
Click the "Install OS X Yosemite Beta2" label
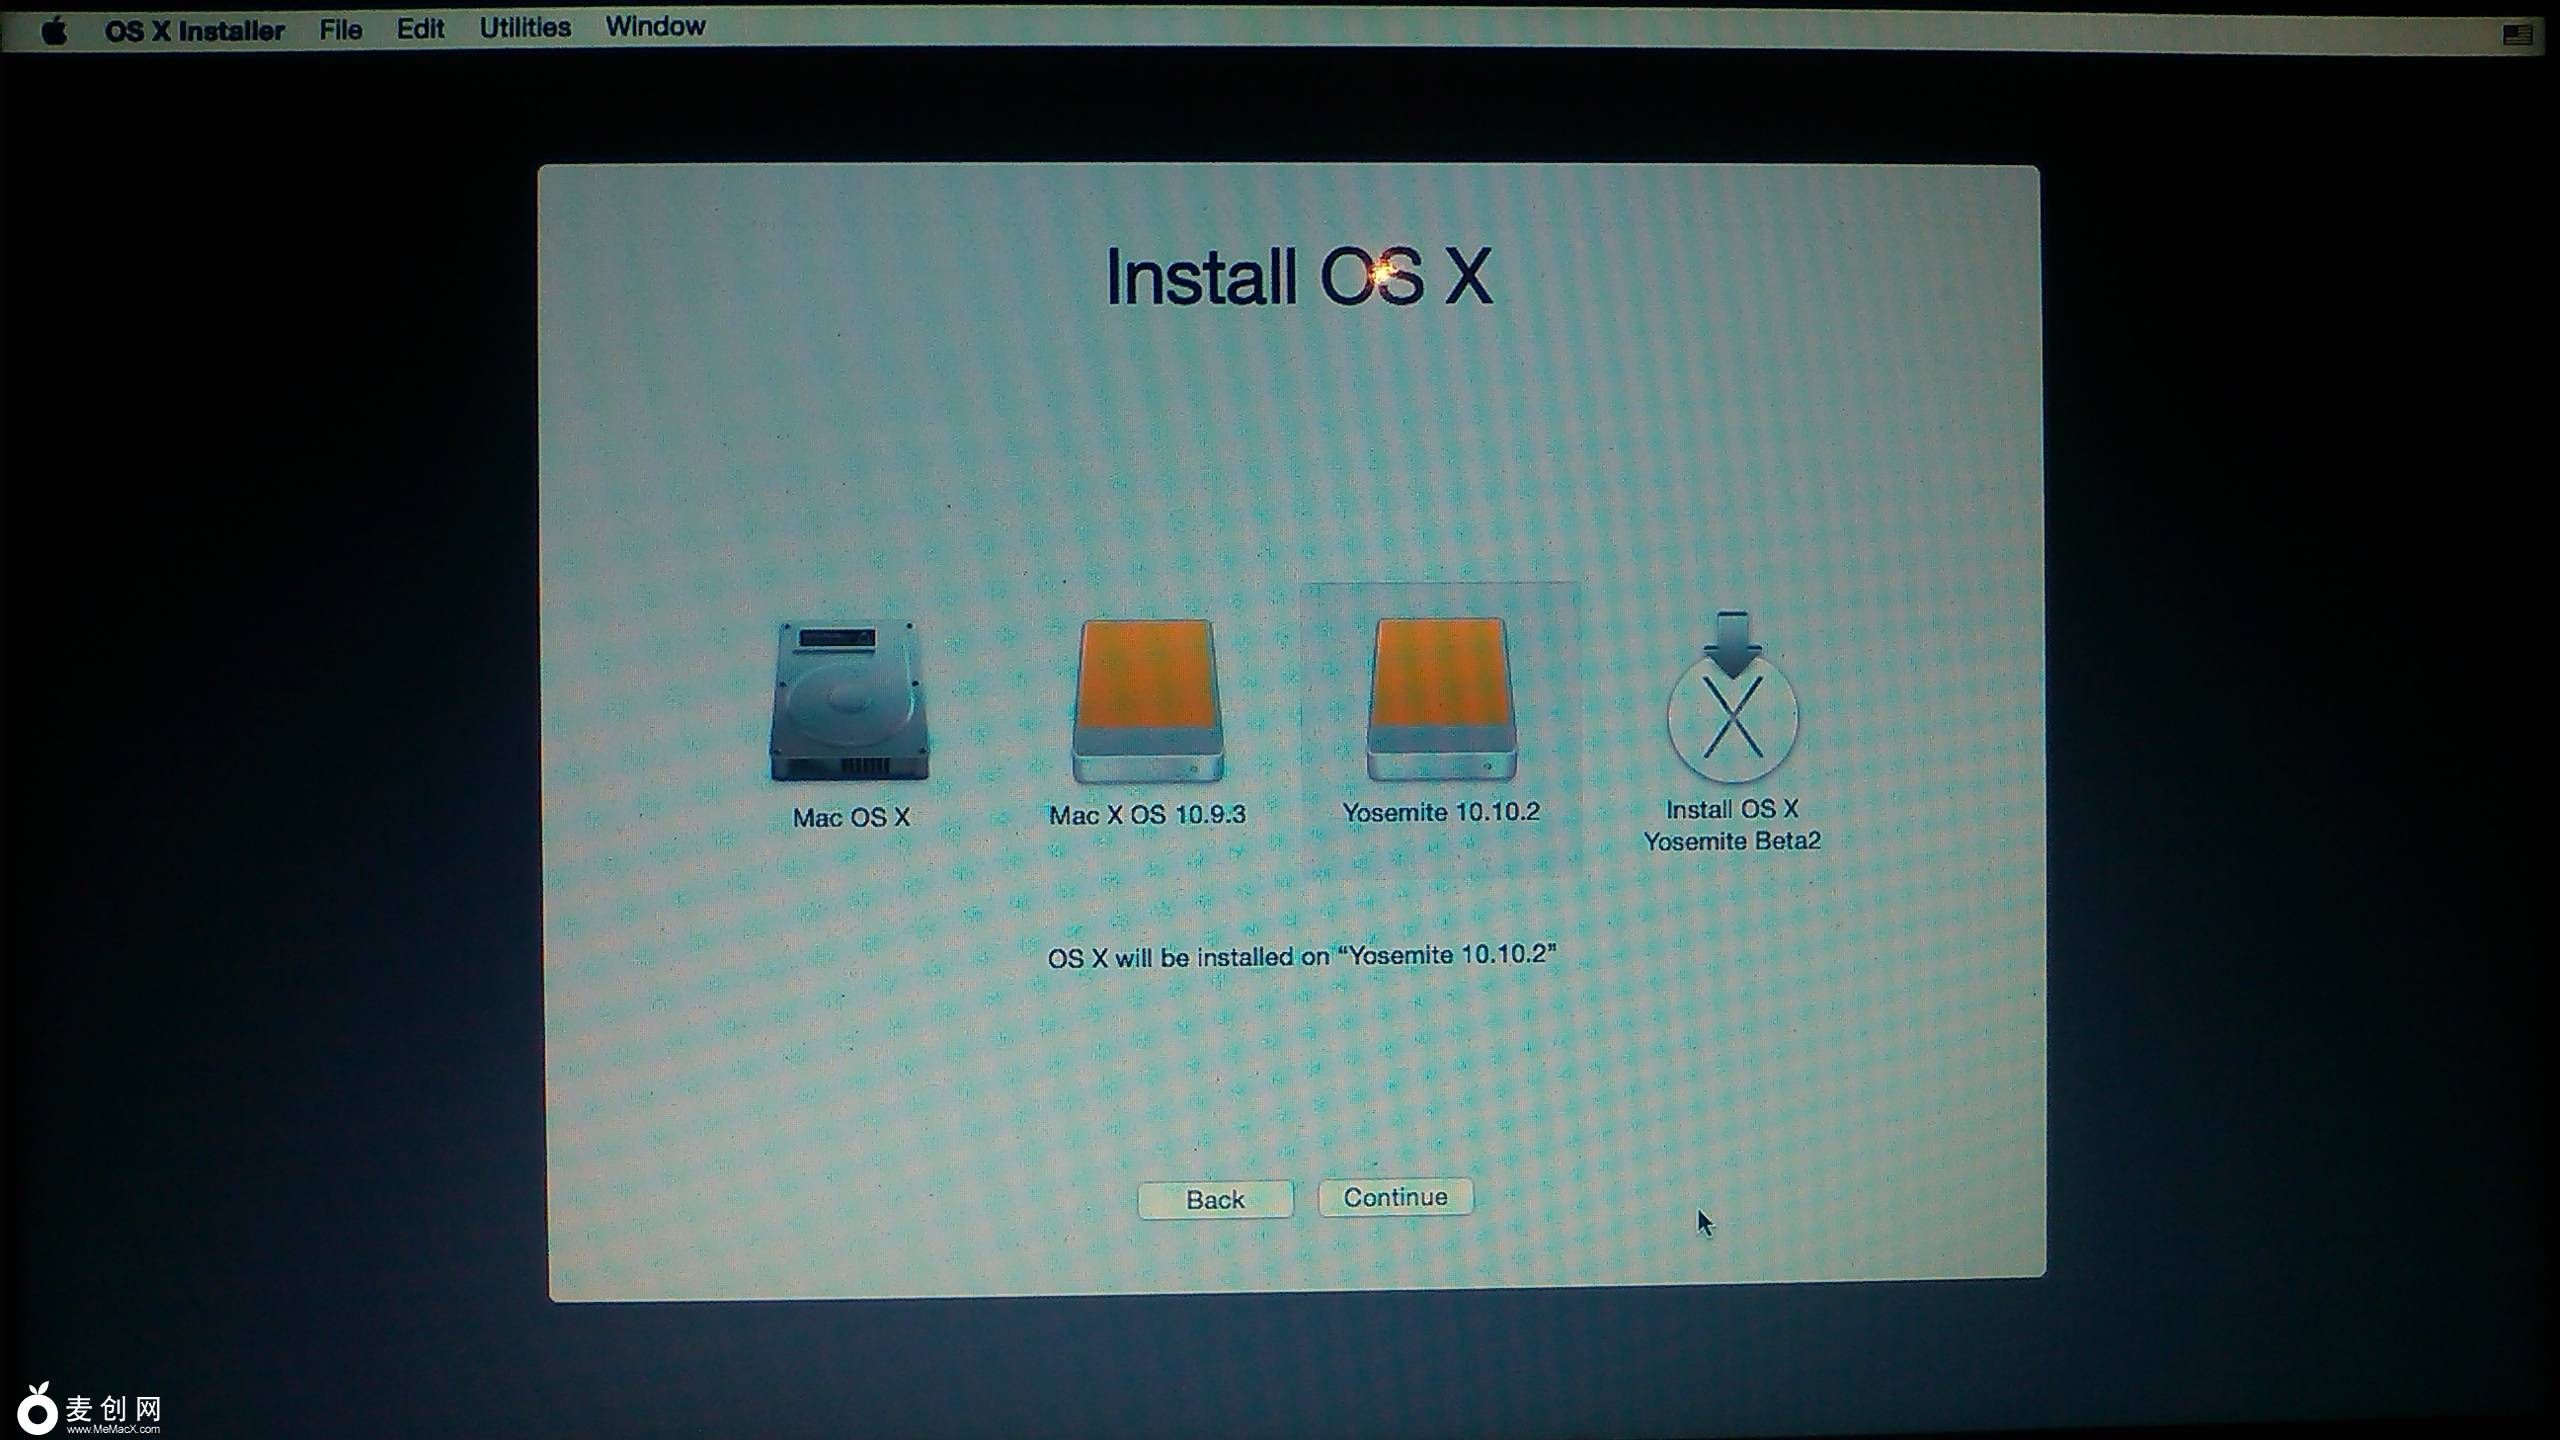point(1732,825)
